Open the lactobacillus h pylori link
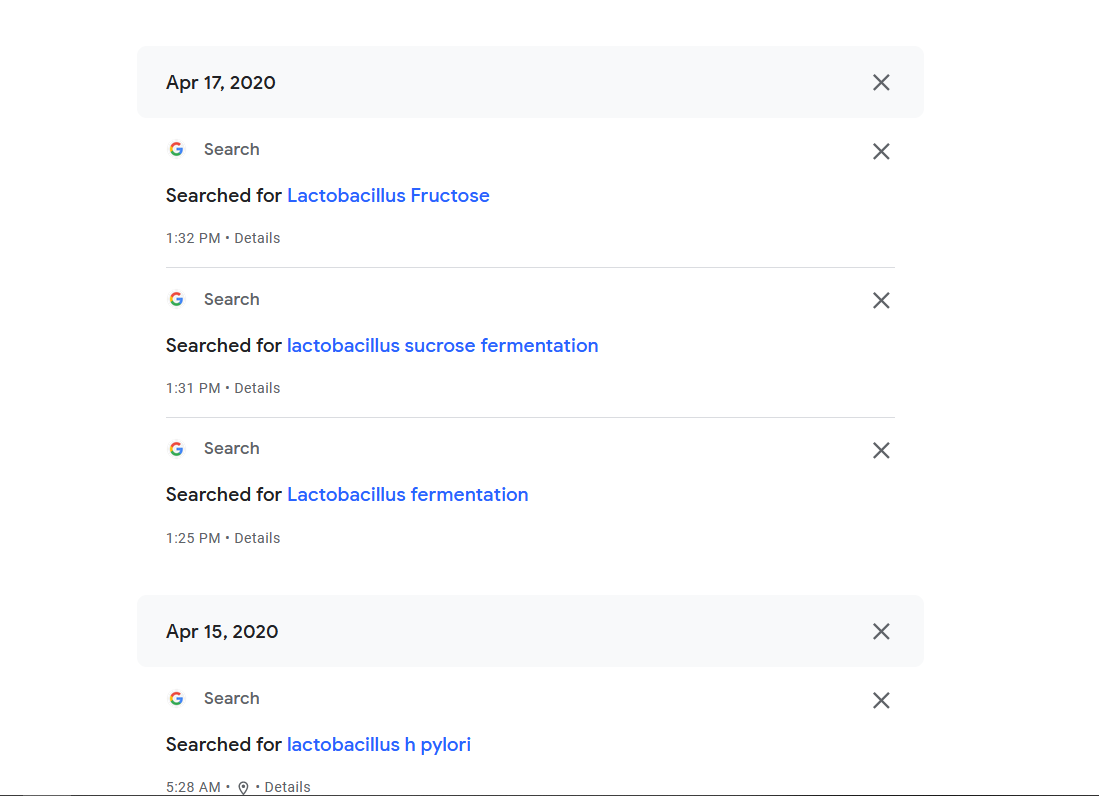 (378, 745)
